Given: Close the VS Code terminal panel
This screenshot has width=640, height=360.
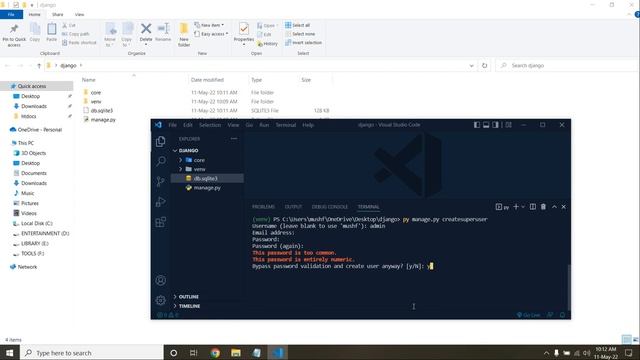Looking at the screenshot, I should tap(564, 207).
